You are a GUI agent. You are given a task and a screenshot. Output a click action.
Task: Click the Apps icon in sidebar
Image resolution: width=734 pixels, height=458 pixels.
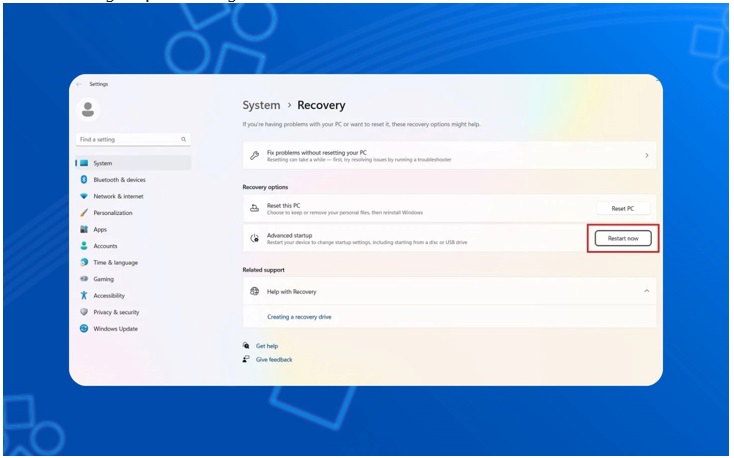click(84, 229)
